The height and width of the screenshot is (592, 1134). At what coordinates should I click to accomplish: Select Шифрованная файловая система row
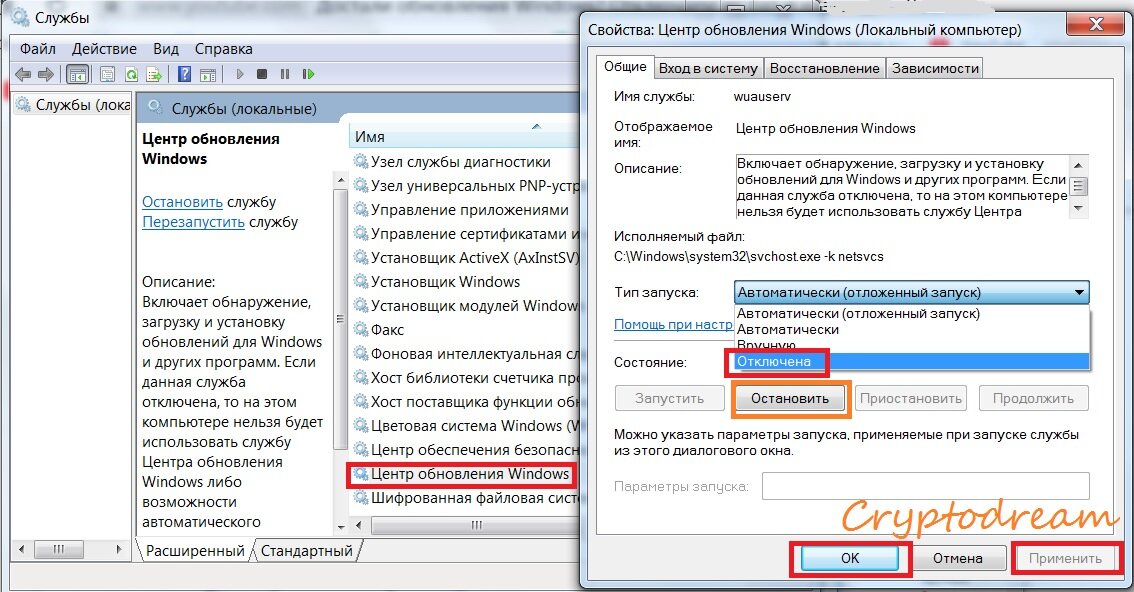pos(464,498)
